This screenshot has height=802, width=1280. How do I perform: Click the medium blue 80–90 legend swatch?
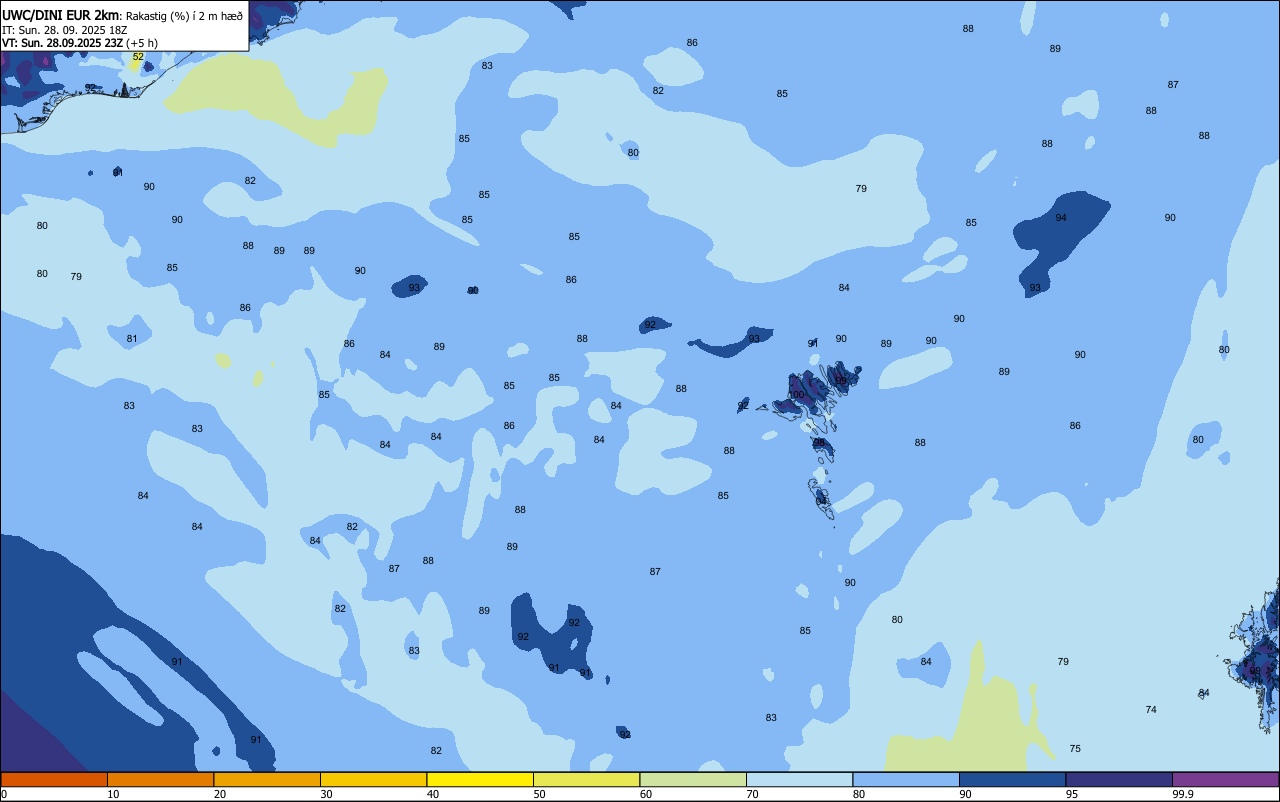coord(906,779)
